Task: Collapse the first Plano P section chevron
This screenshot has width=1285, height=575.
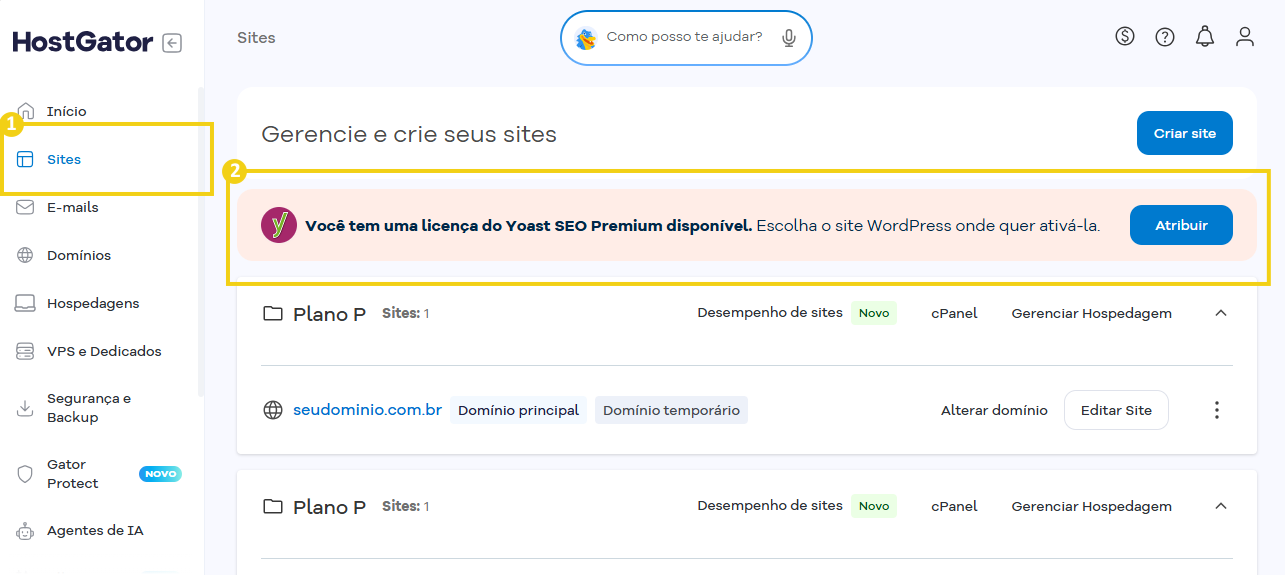Action: [x=1220, y=313]
